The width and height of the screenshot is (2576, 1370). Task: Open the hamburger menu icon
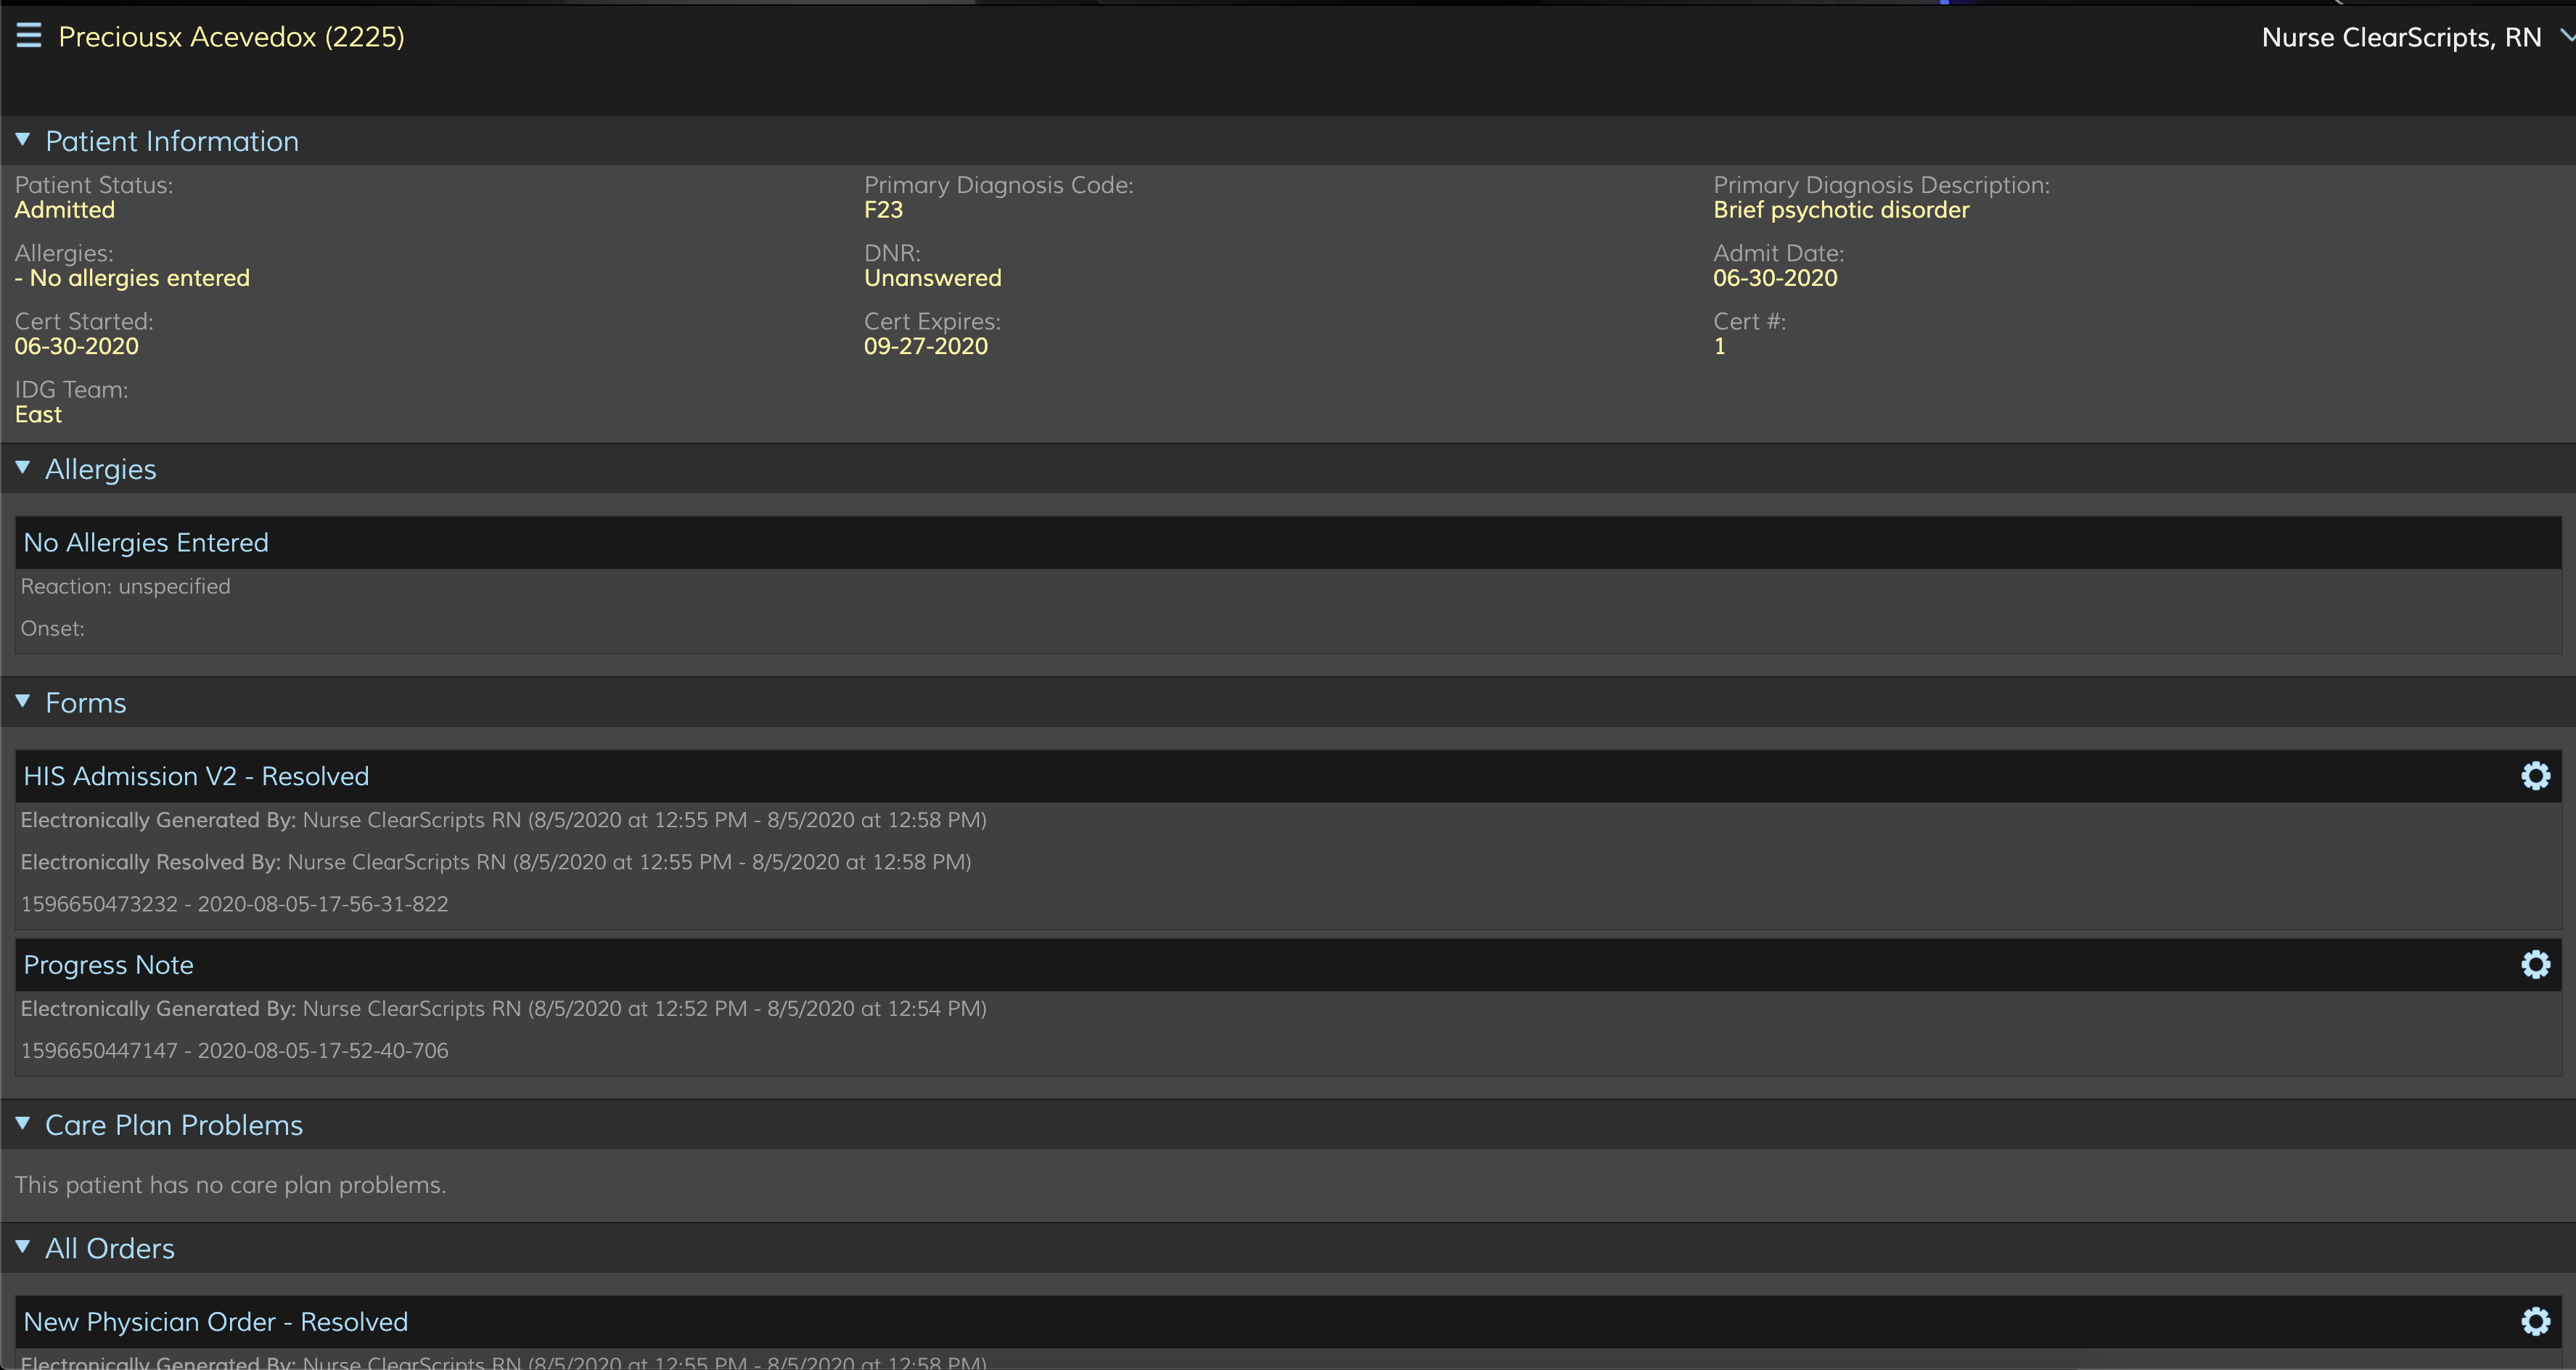pos(29,36)
